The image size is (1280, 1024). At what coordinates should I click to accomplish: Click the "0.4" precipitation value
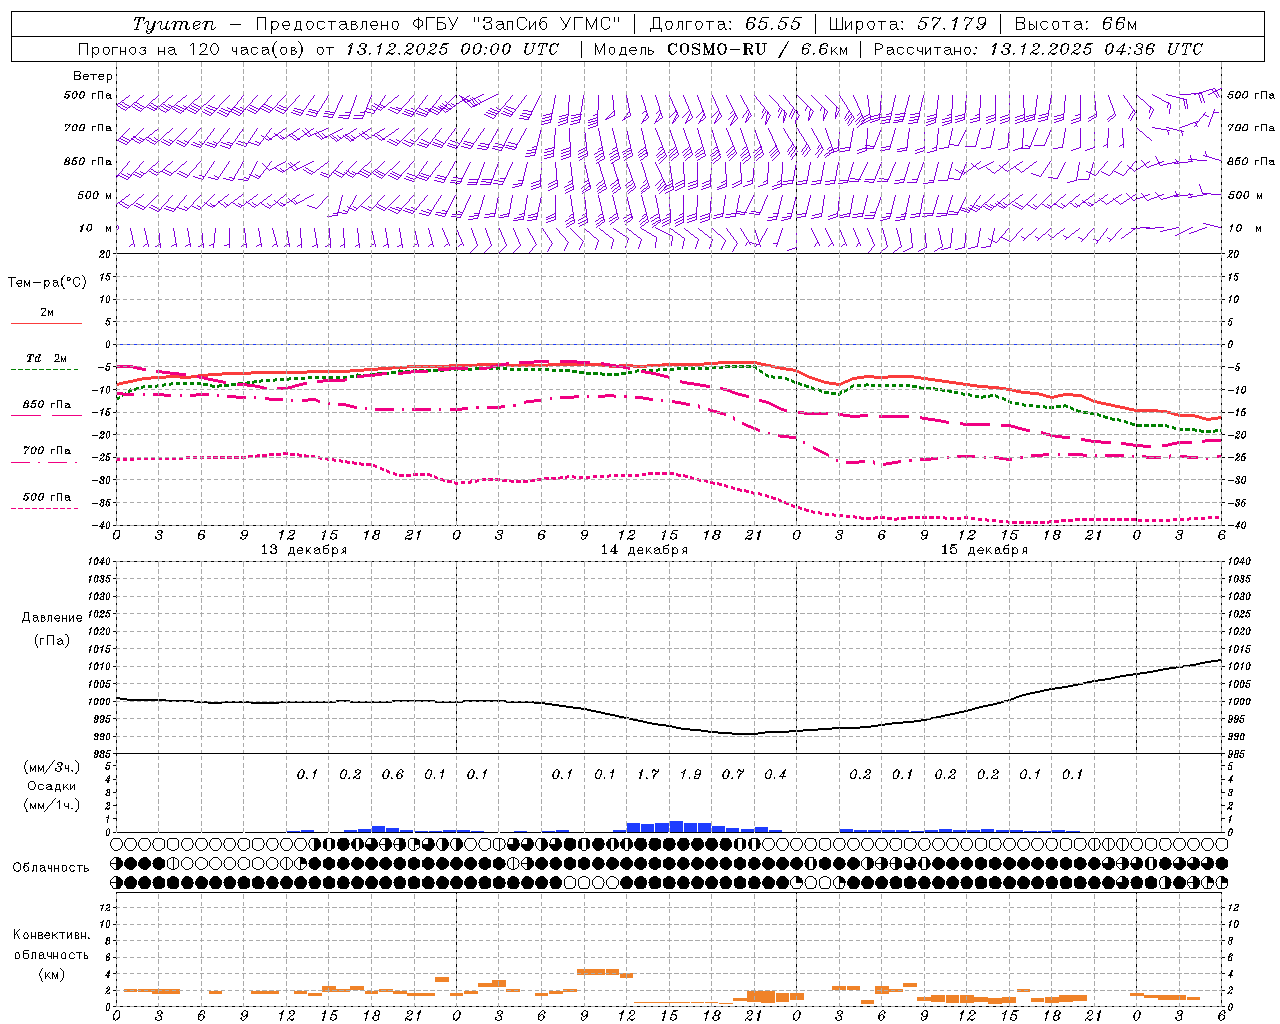(775, 774)
